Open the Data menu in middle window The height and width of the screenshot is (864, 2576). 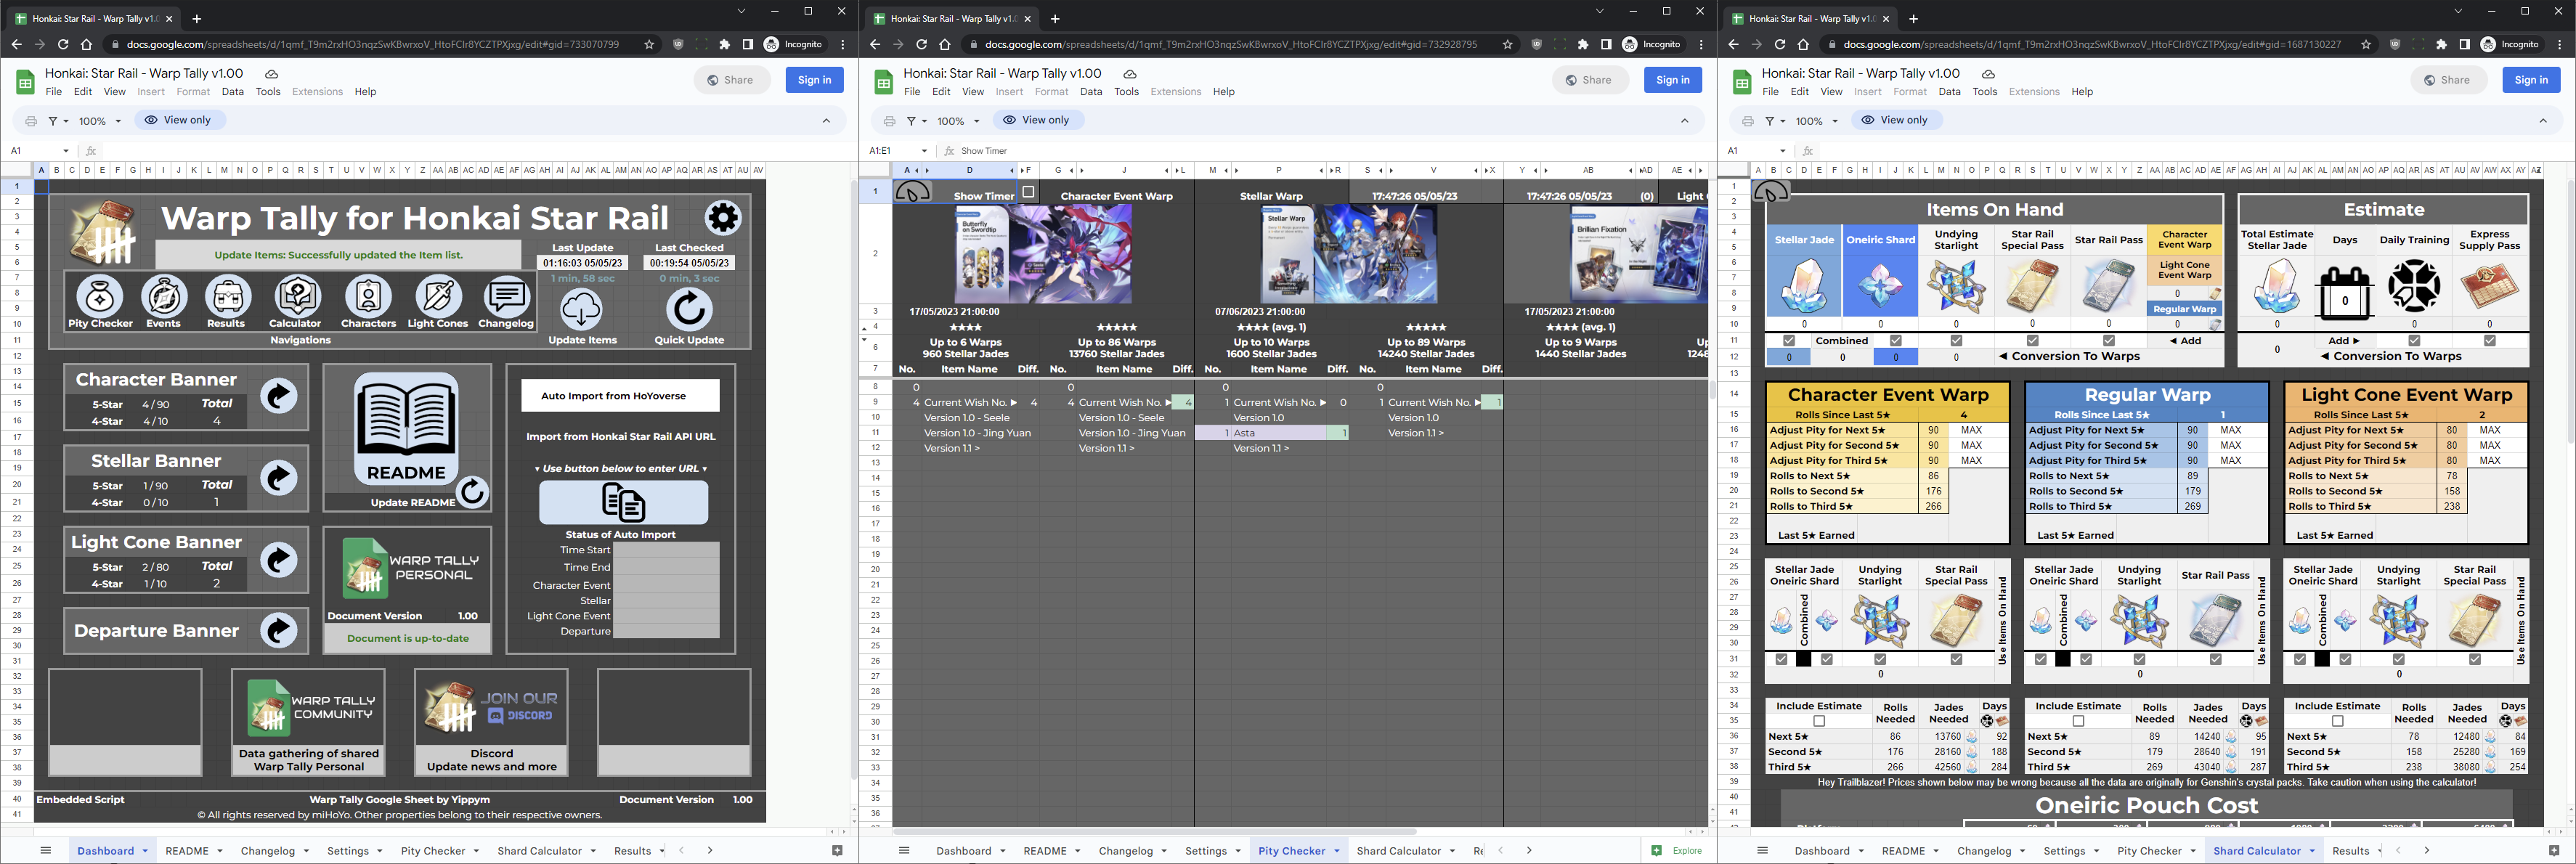coord(1091,92)
